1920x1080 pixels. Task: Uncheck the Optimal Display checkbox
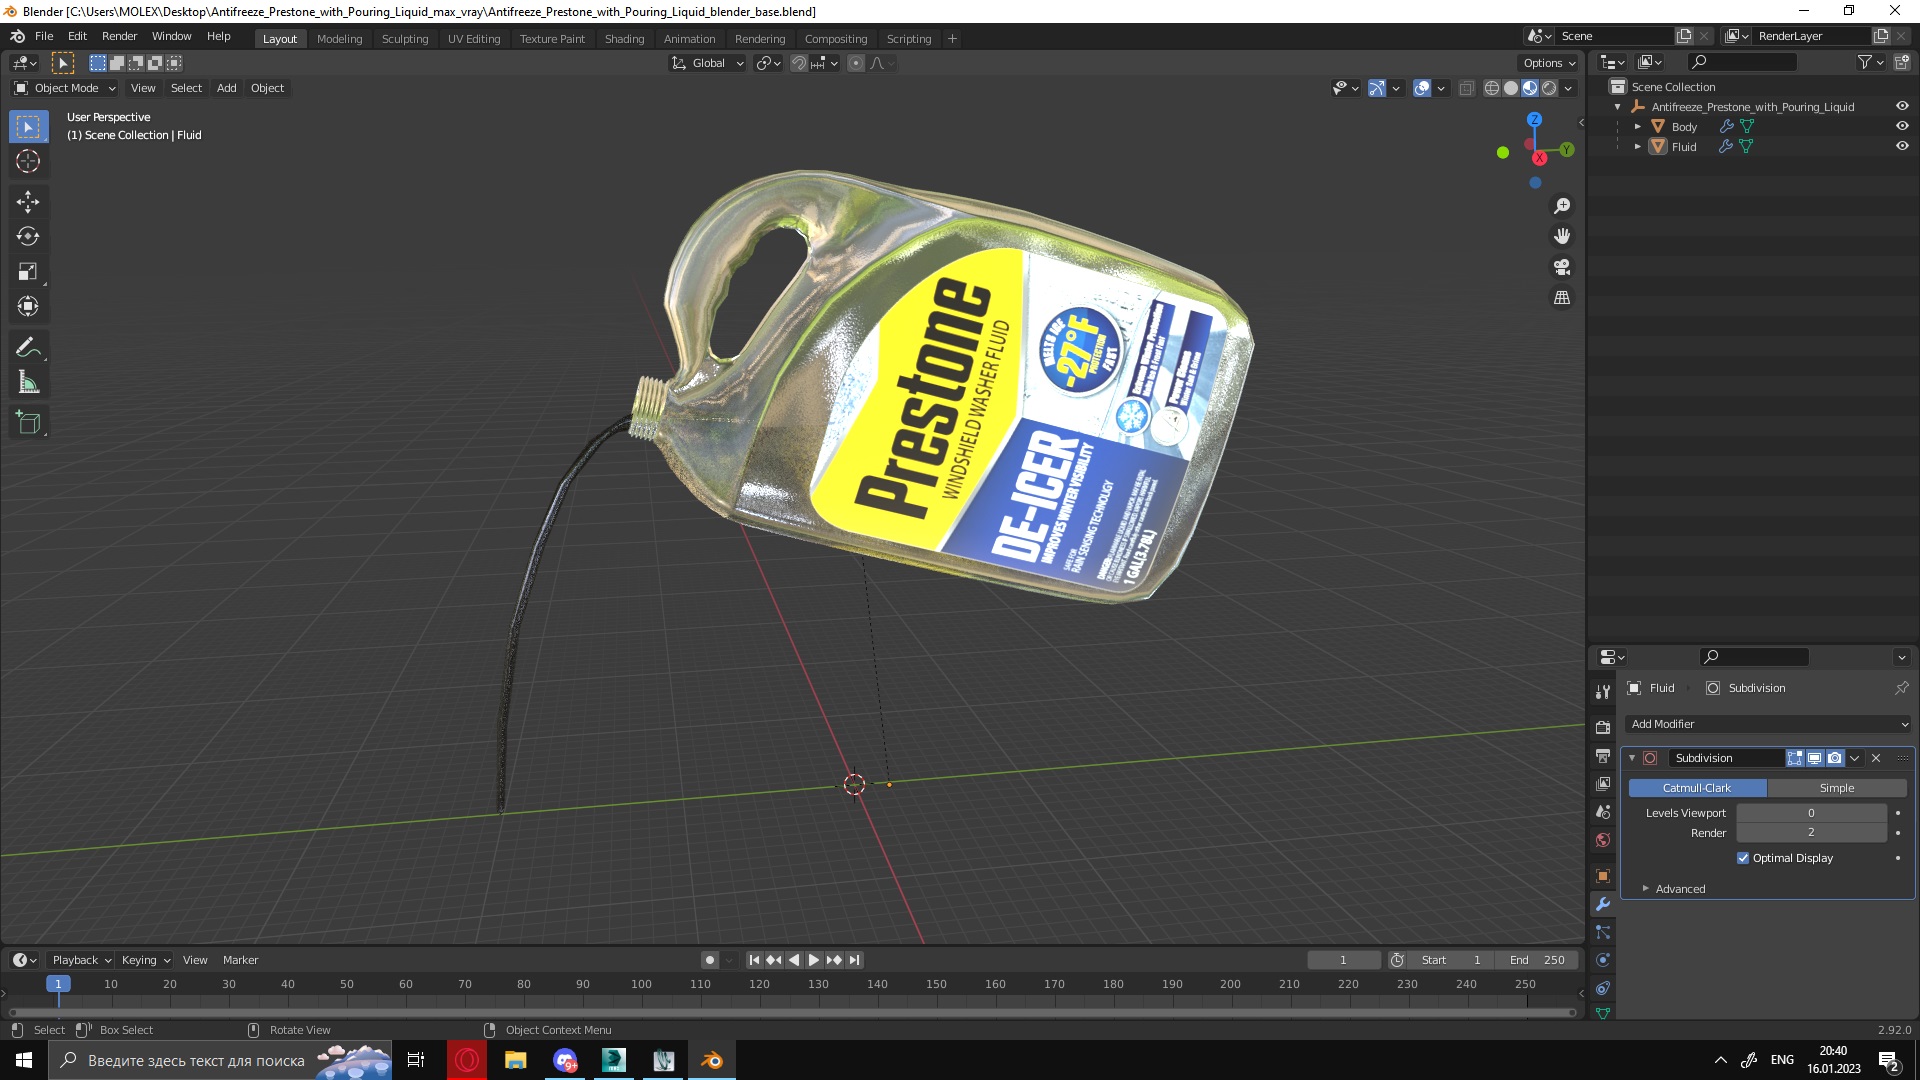pyautogui.click(x=1743, y=858)
